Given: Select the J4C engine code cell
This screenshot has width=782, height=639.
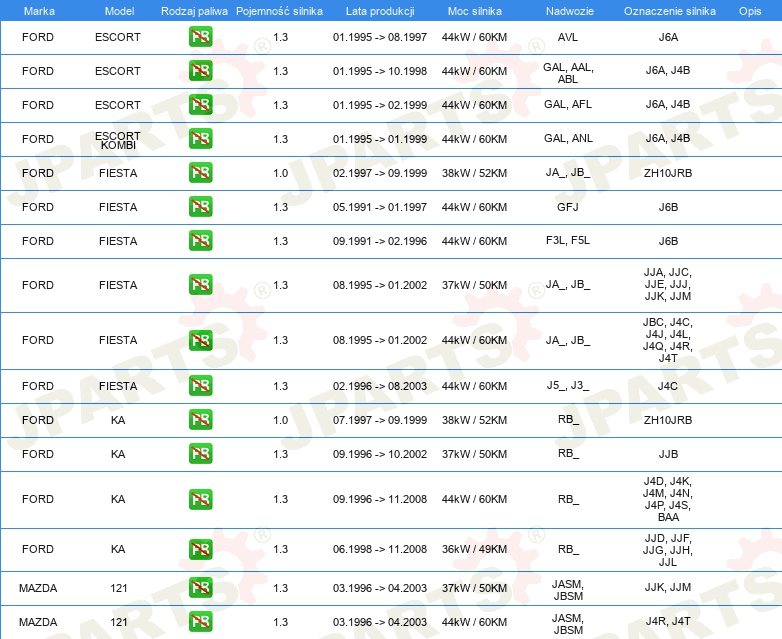Looking at the screenshot, I should click(x=668, y=386).
